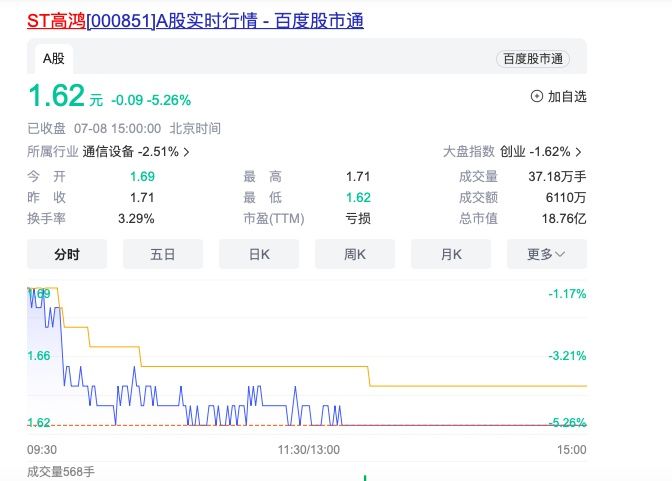
Task: Click the 总市值 value 18.76亿
Action: [564, 219]
